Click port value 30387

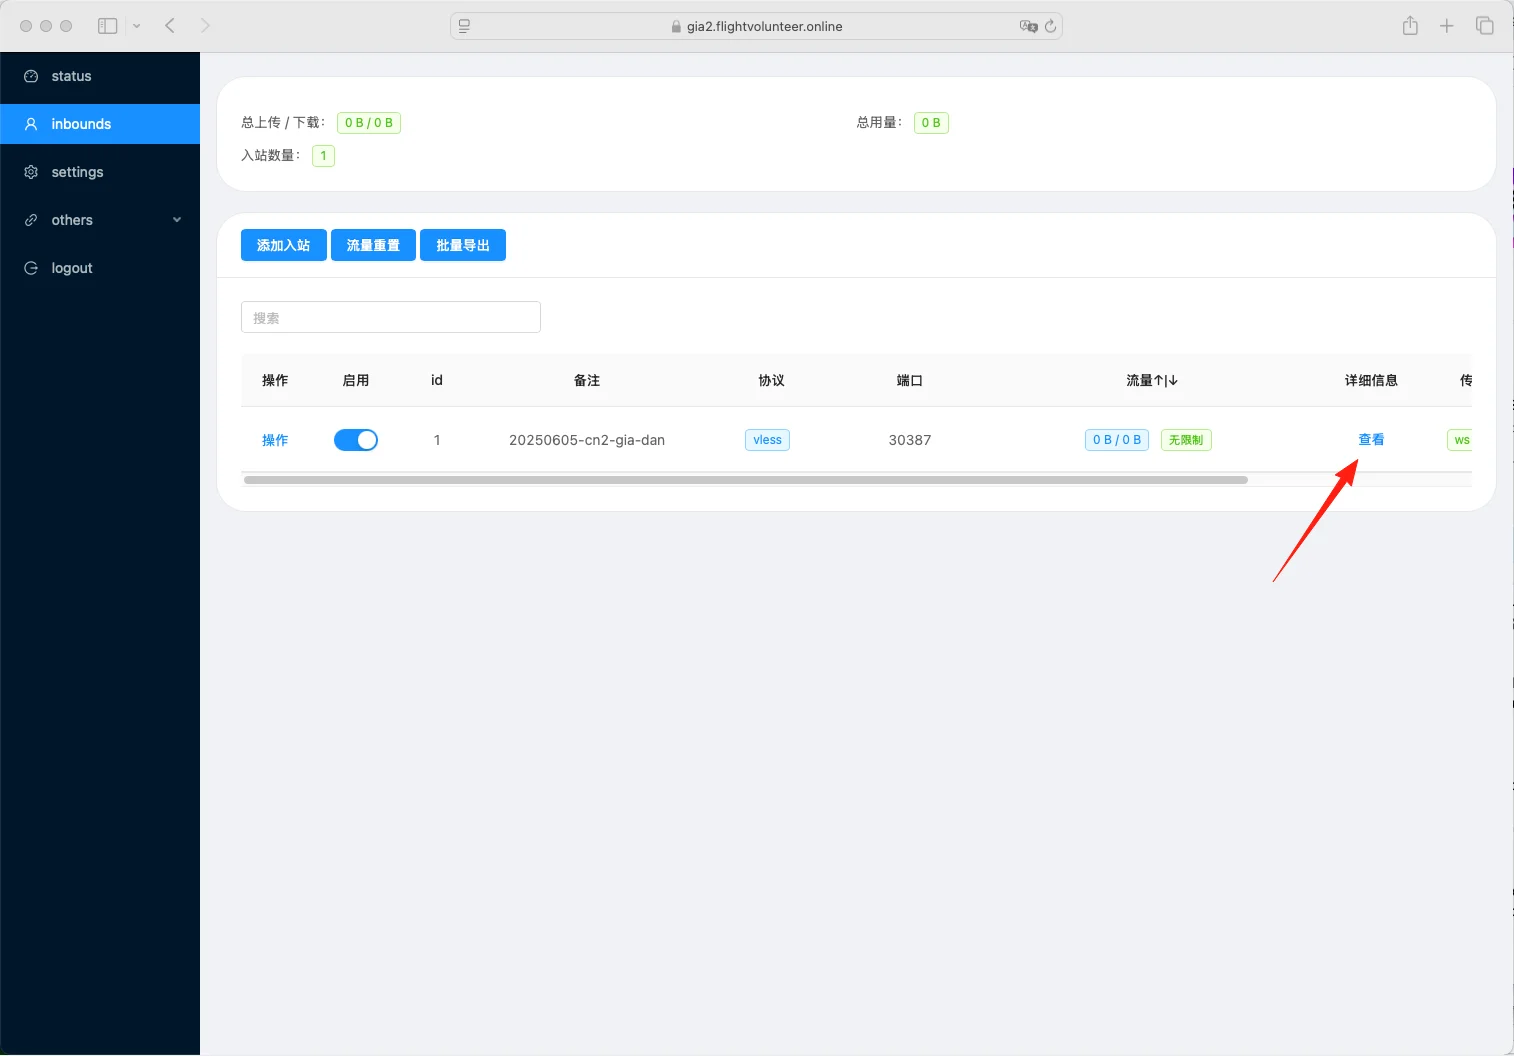pyautogui.click(x=910, y=440)
